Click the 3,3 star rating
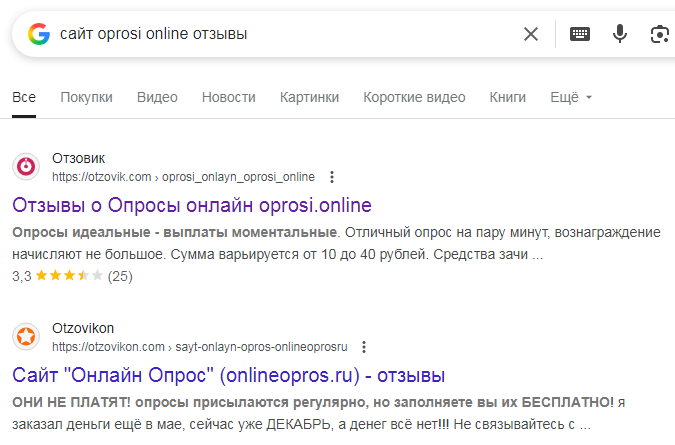This screenshot has width=675, height=445. 57,276
